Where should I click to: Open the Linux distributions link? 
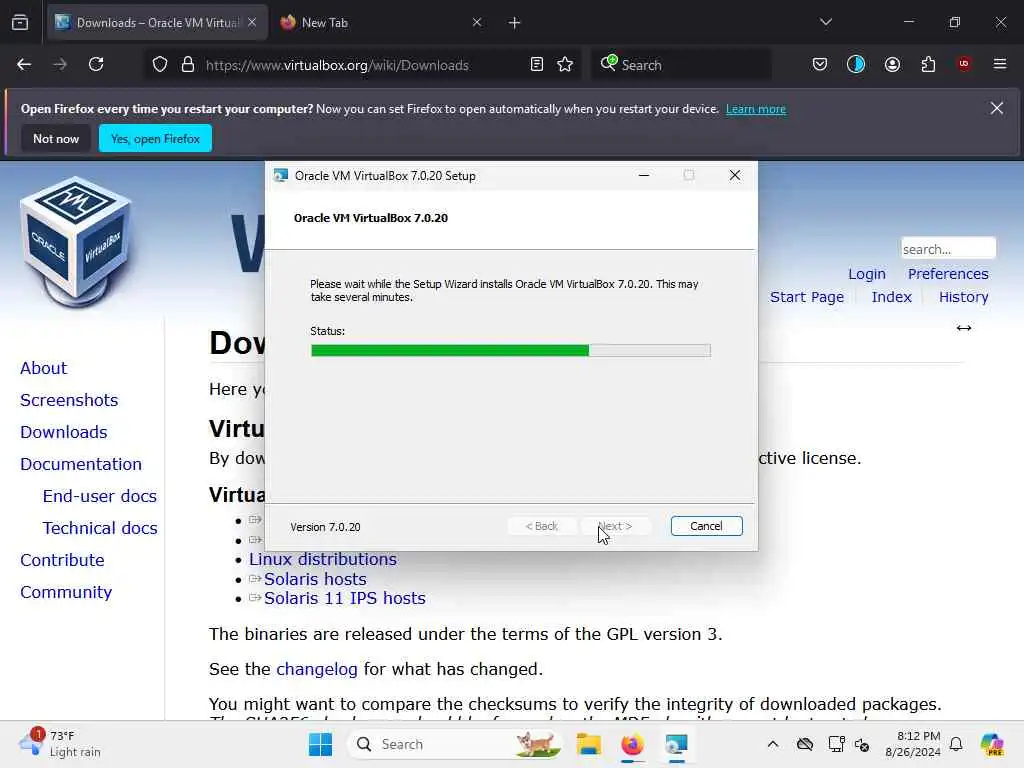click(x=323, y=559)
